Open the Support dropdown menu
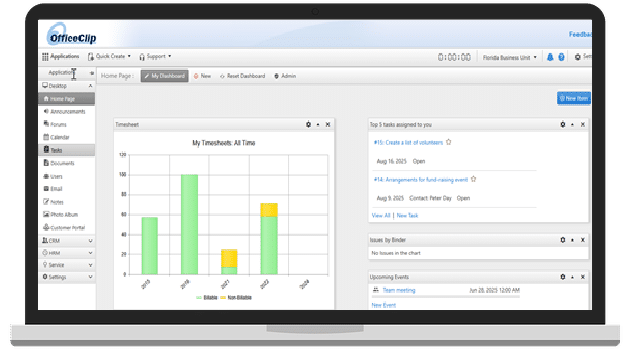The width and height of the screenshot is (635, 360). point(155,56)
